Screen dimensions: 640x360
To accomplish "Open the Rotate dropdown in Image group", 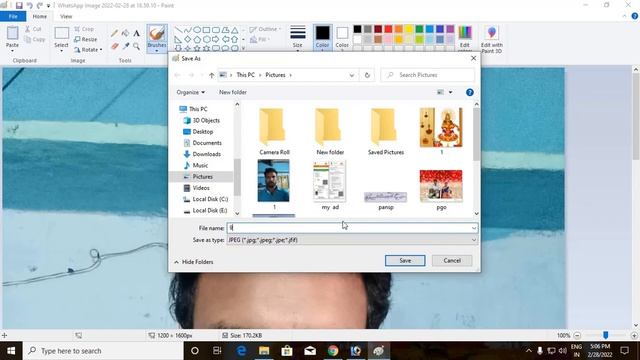I will [x=88, y=50].
